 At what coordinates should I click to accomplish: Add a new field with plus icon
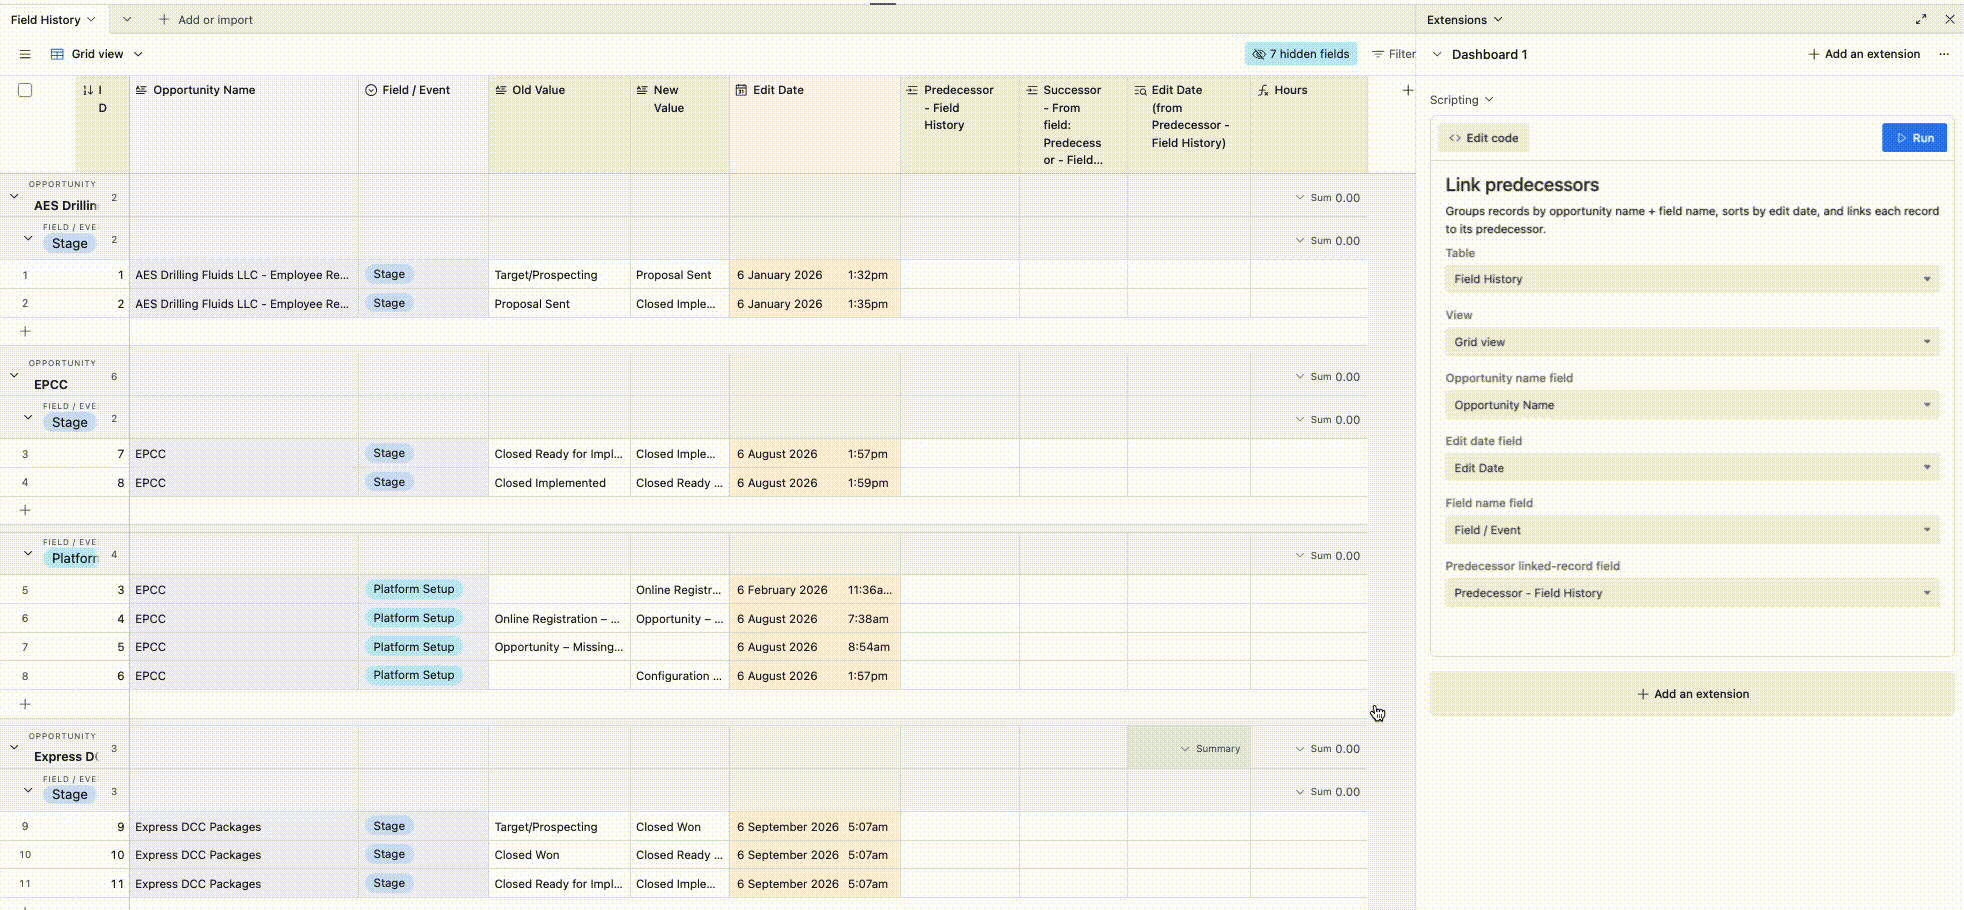click(1407, 90)
